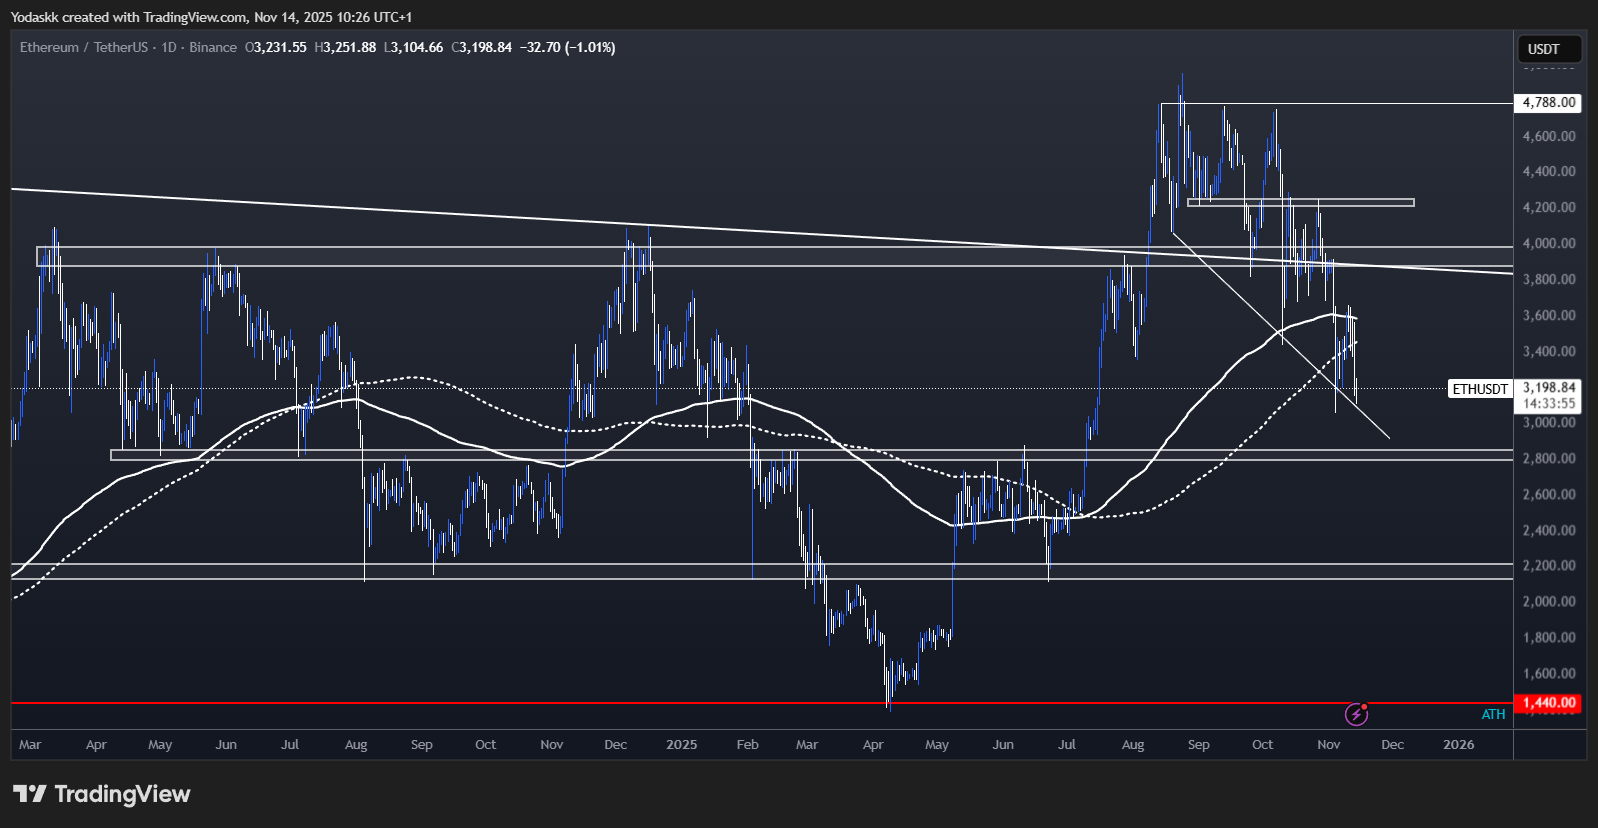
Task: Click the current price 3,198.84 label
Action: pyautogui.click(x=1548, y=387)
